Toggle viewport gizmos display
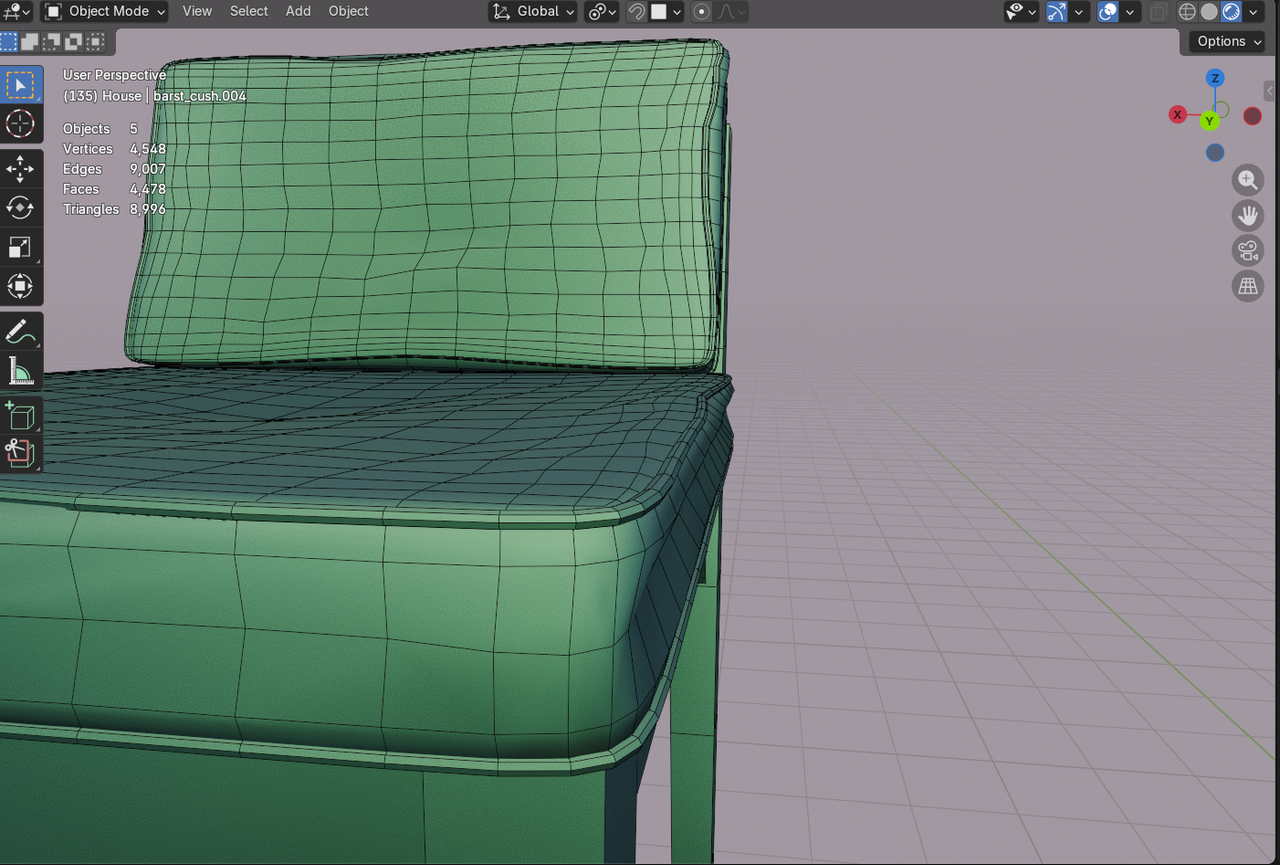Viewport: 1280px width, 865px height. pyautogui.click(x=1057, y=12)
